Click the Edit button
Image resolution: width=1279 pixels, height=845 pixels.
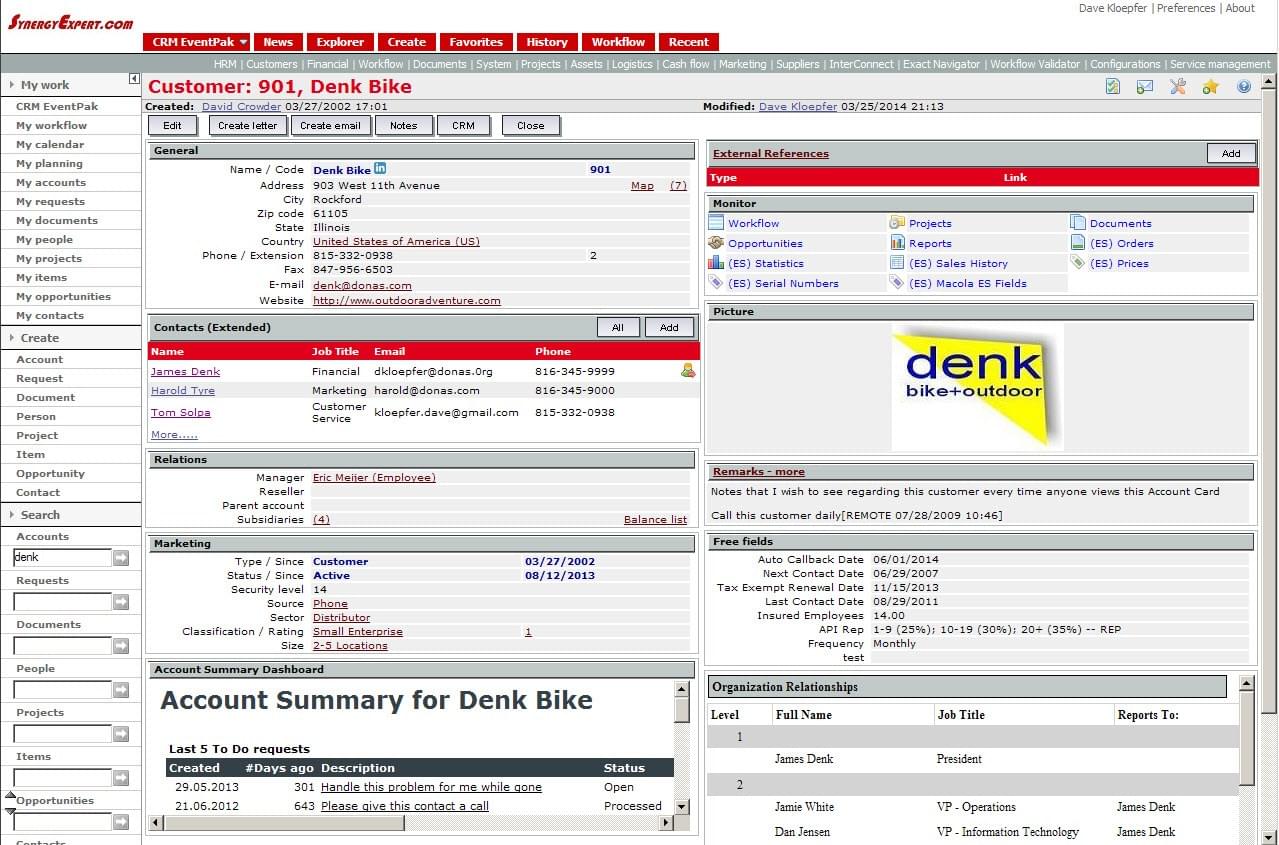click(173, 126)
